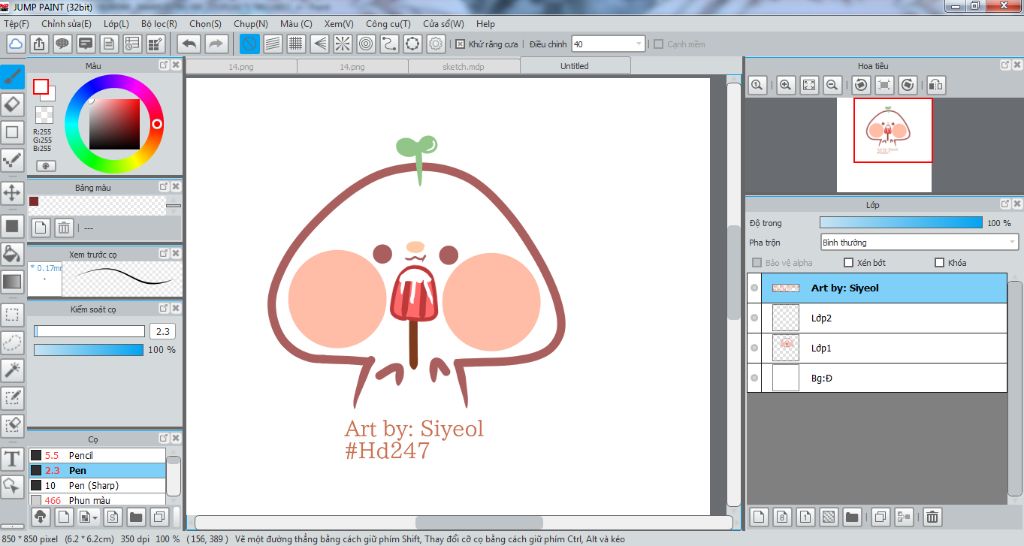
Task: Rotate canvas right in navigator
Action: [908, 85]
